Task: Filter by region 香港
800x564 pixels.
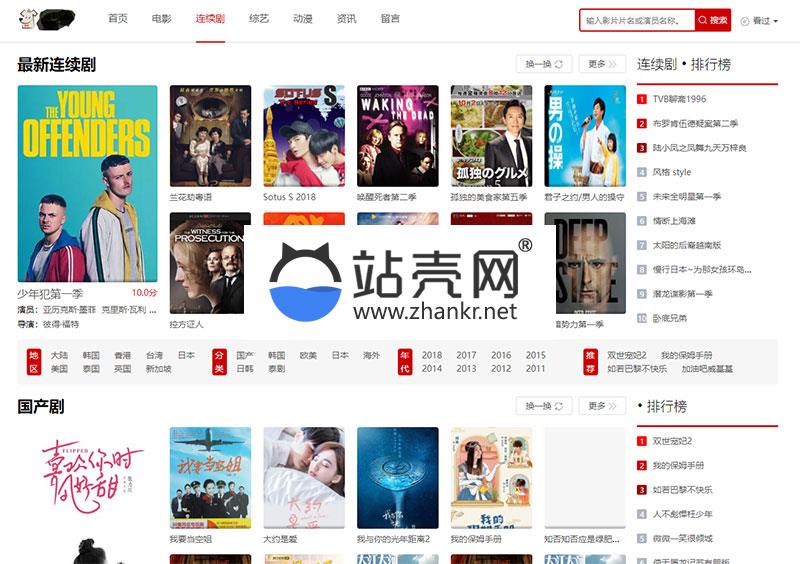Action: point(122,355)
